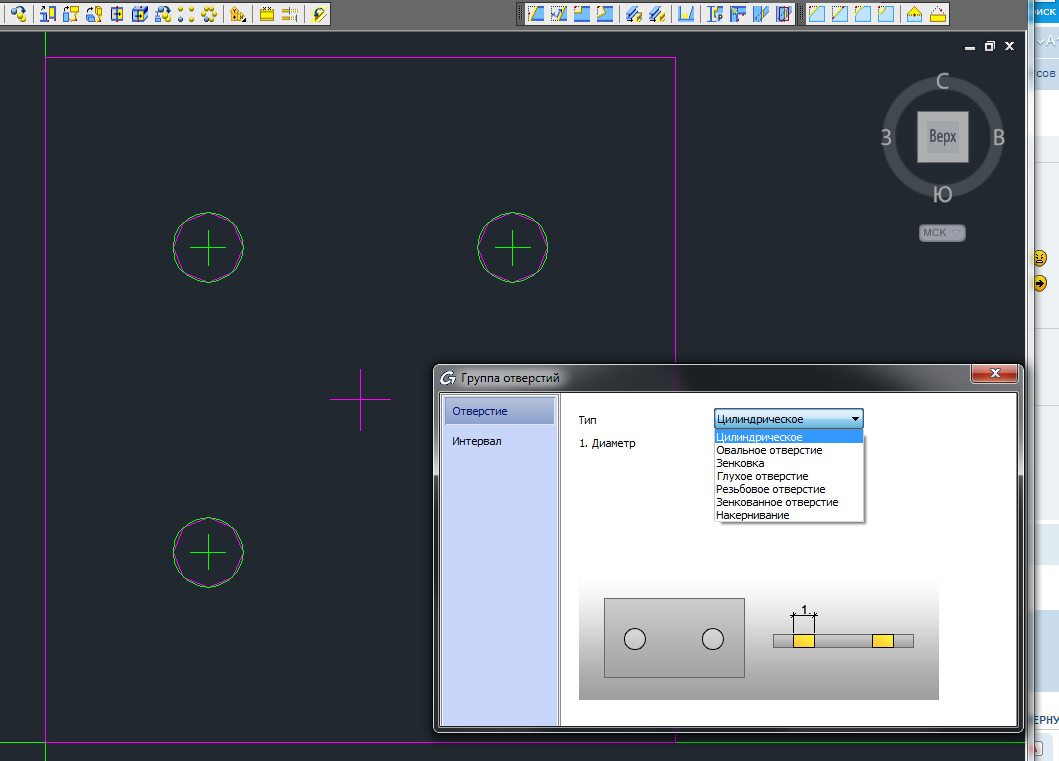This screenshot has height=761, width=1059.
Task: Expand the МСК coordinate system dropdown
Action: [942, 233]
